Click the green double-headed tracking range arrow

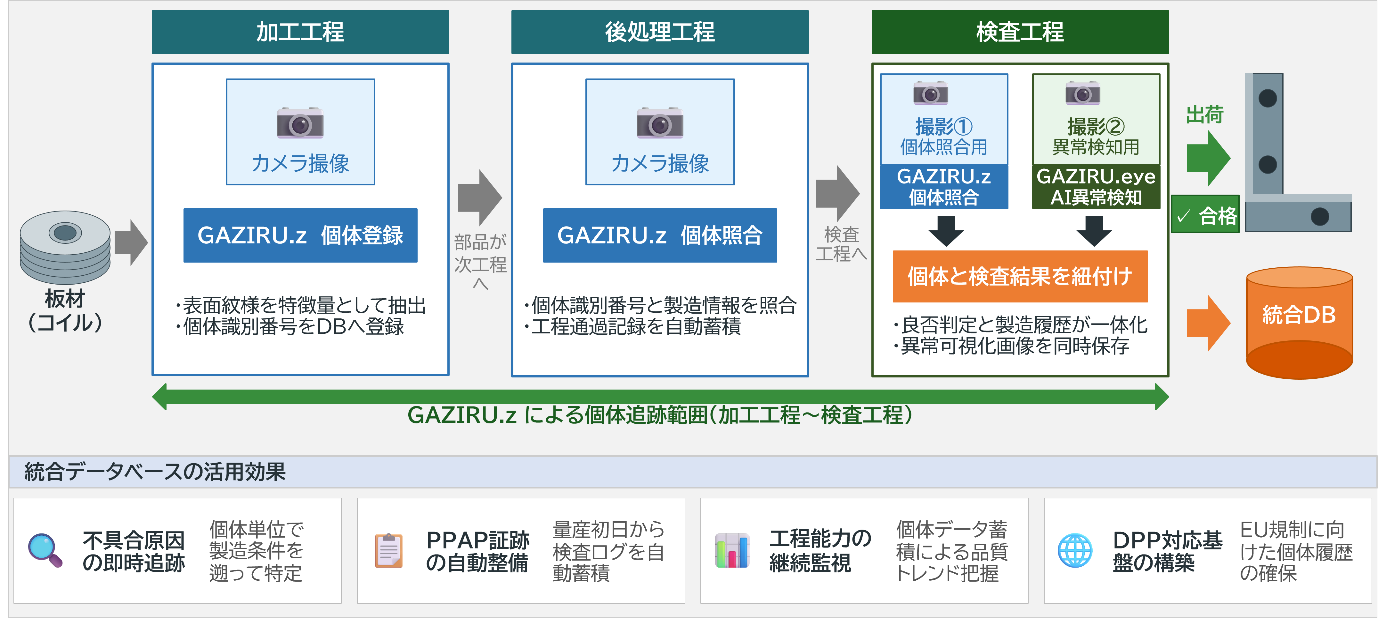[x=660, y=397]
